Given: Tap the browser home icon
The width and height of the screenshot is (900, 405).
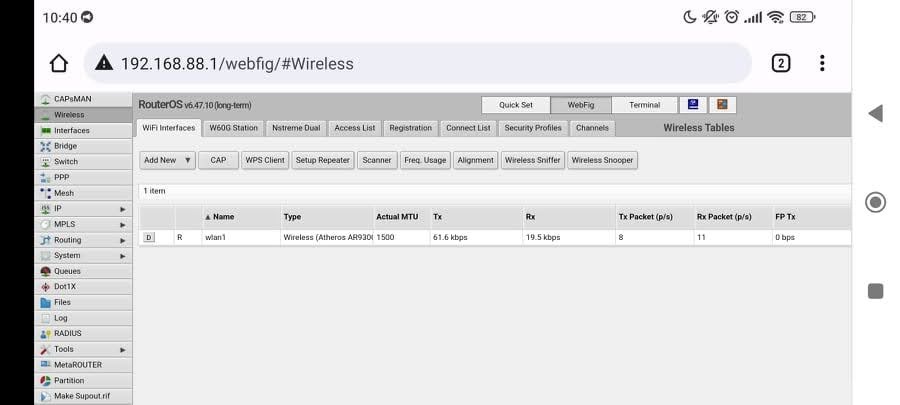Looking at the screenshot, I should point(59,63).
